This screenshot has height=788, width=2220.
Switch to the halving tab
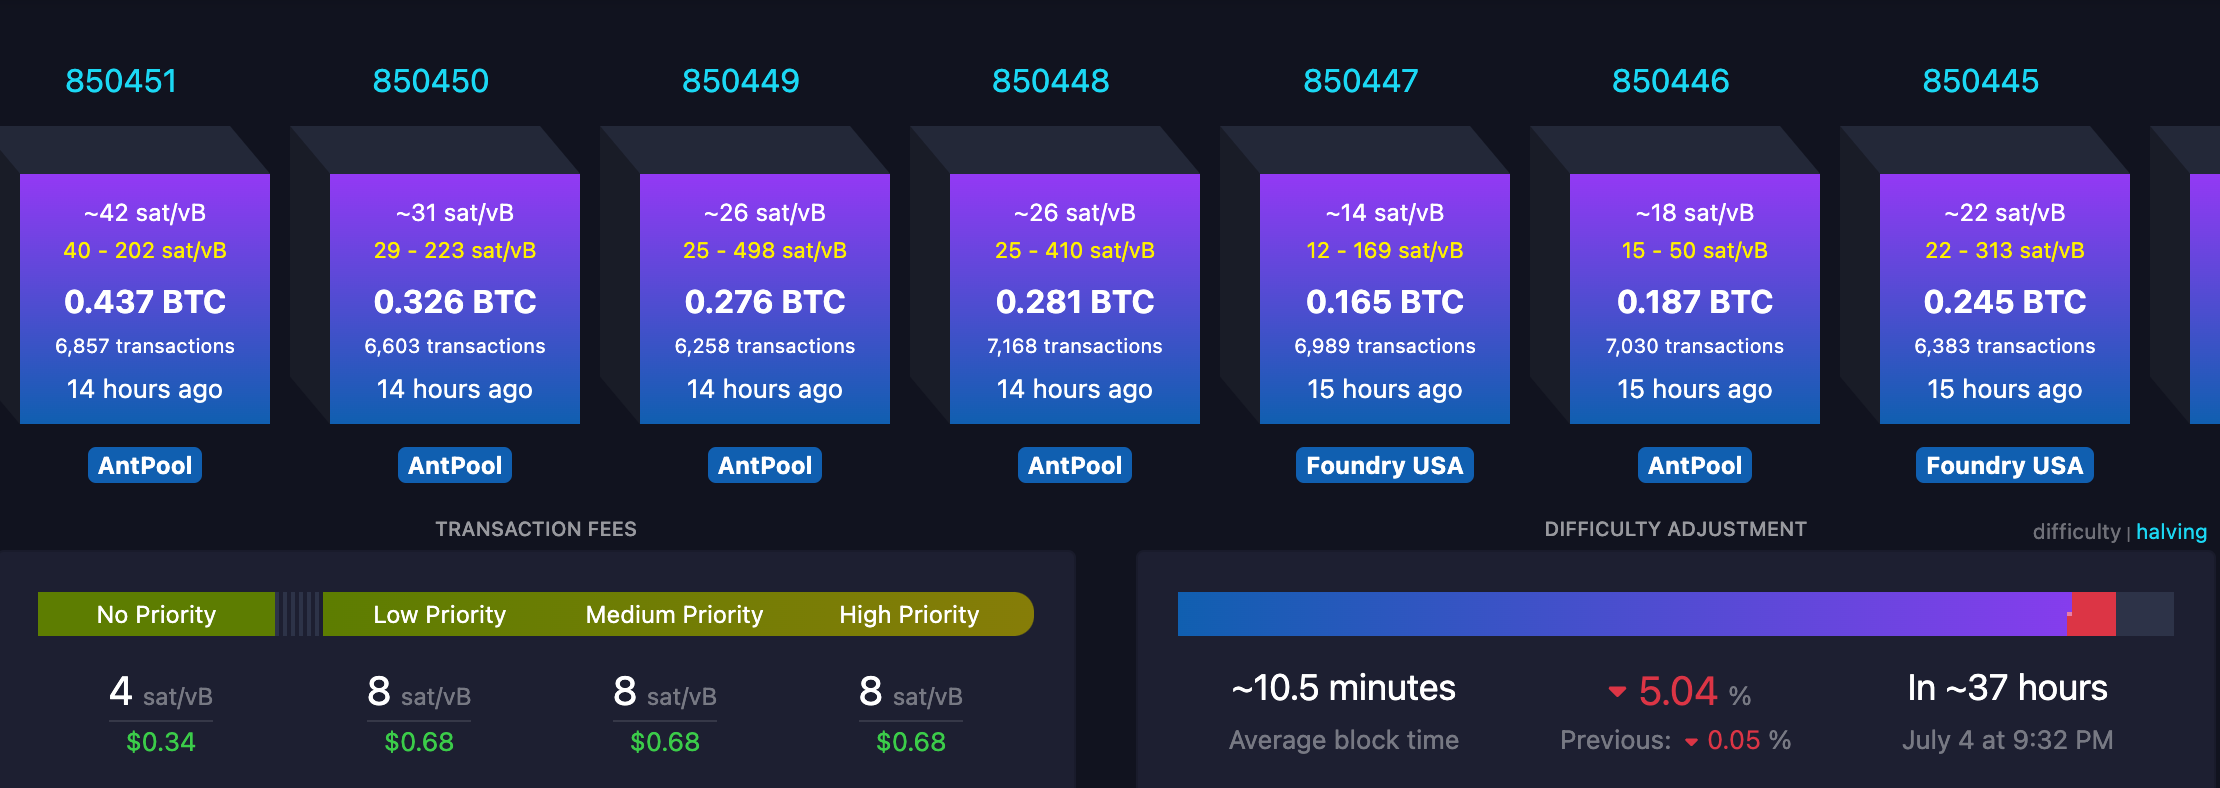click(2171, 532)
